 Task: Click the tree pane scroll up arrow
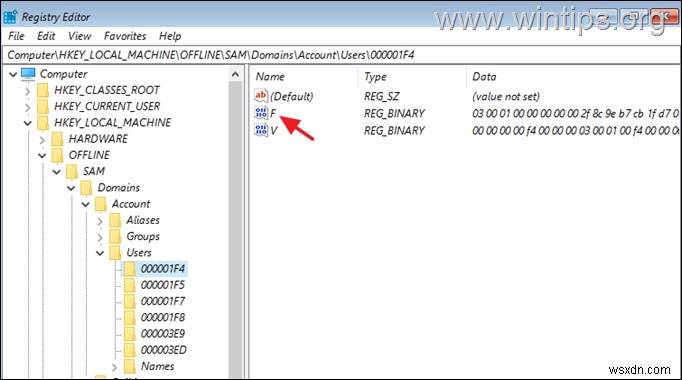click(235, 74)
